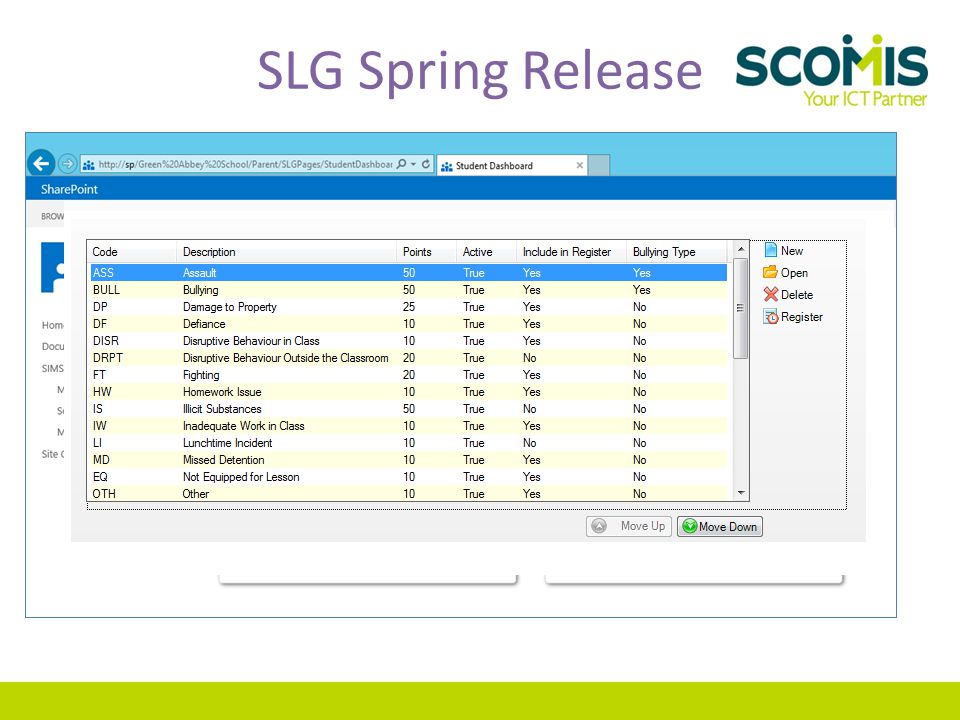Click the SharePoint header link
The image size is (960, 720).
(x=69, y=189)
